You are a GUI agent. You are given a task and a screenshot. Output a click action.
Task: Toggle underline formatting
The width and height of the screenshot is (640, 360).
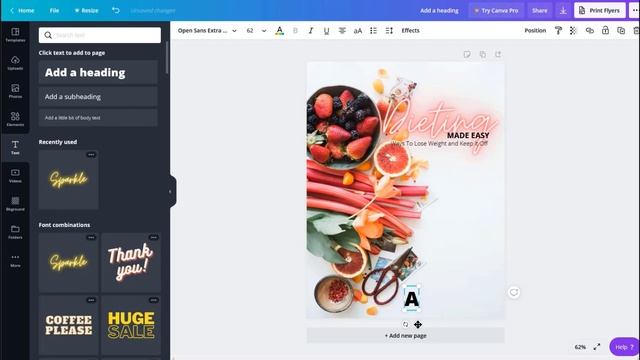coord(327,31)
